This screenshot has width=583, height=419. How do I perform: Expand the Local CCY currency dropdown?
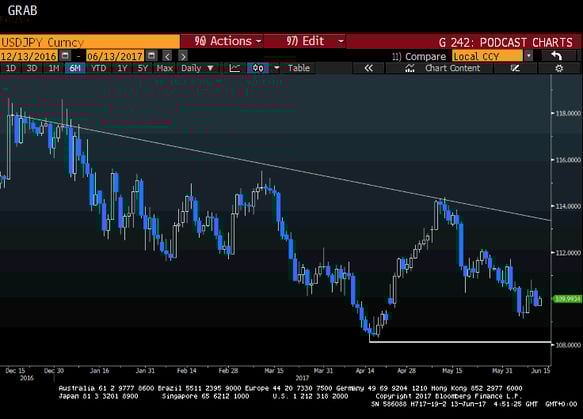tap(528, 56)
